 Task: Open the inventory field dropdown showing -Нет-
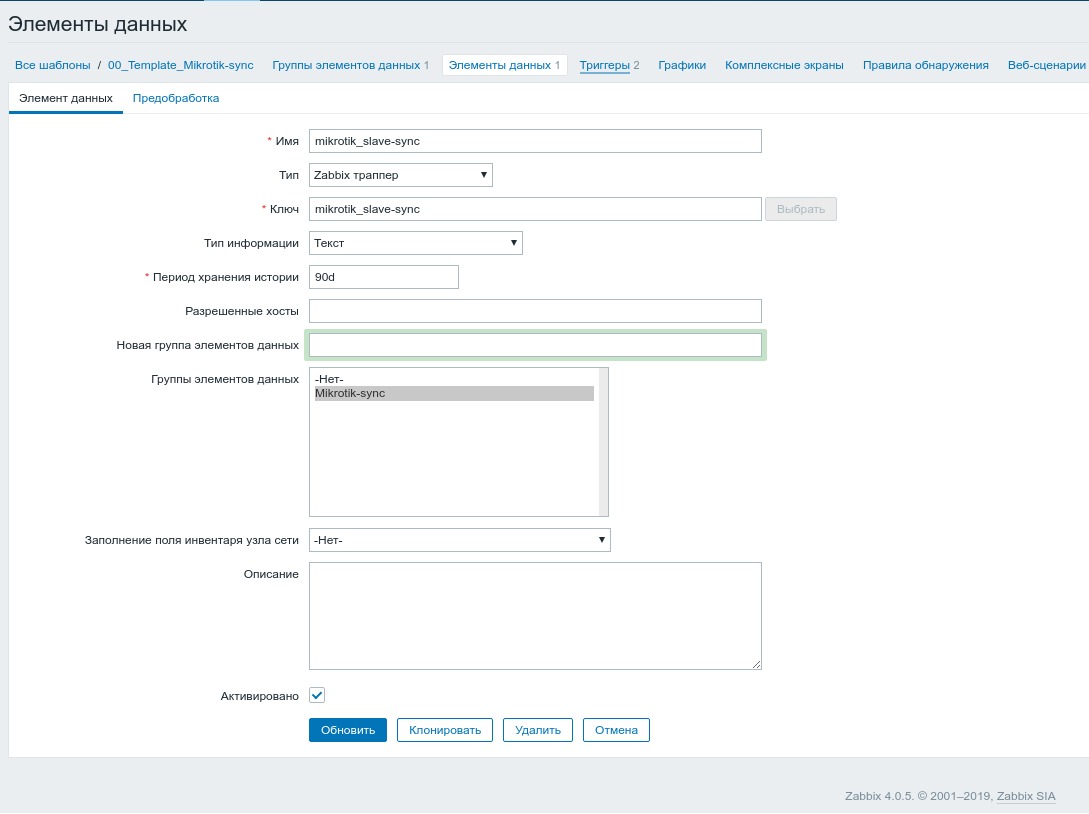click(x=460, y=540)
